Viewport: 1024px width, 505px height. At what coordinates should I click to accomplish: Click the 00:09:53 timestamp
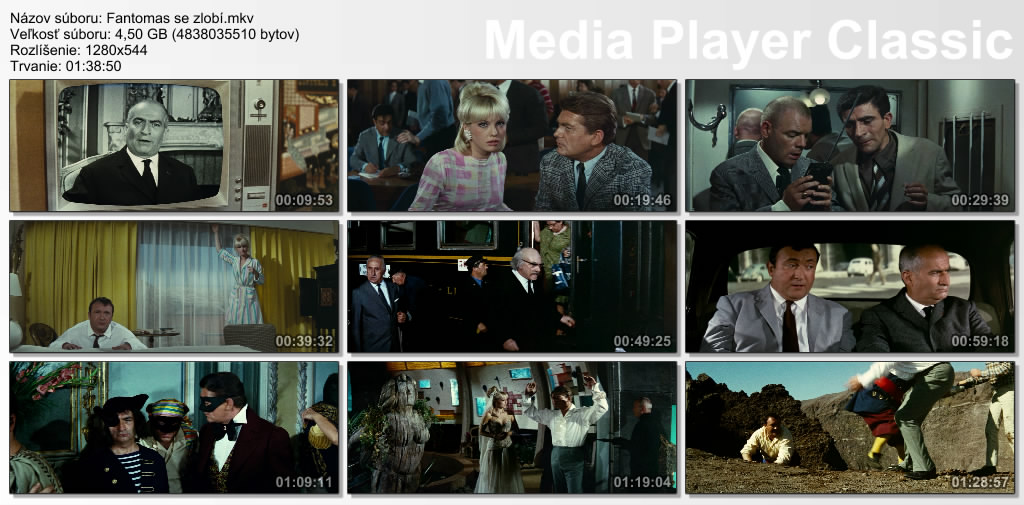(306, 200)
